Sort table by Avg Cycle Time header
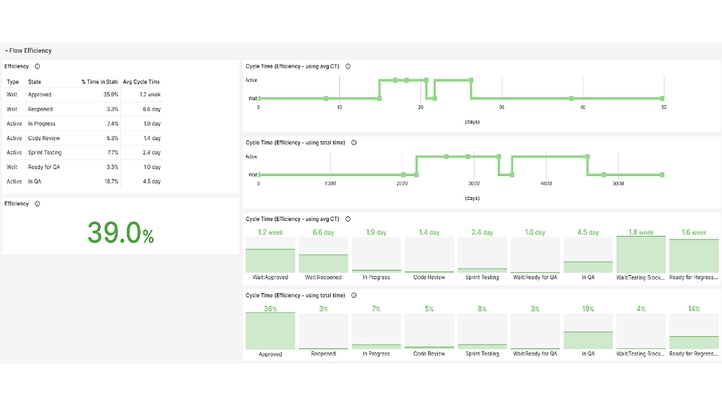The width and height of the screenshot is (722, 406). pyautogui.click(x=141, y=81)
